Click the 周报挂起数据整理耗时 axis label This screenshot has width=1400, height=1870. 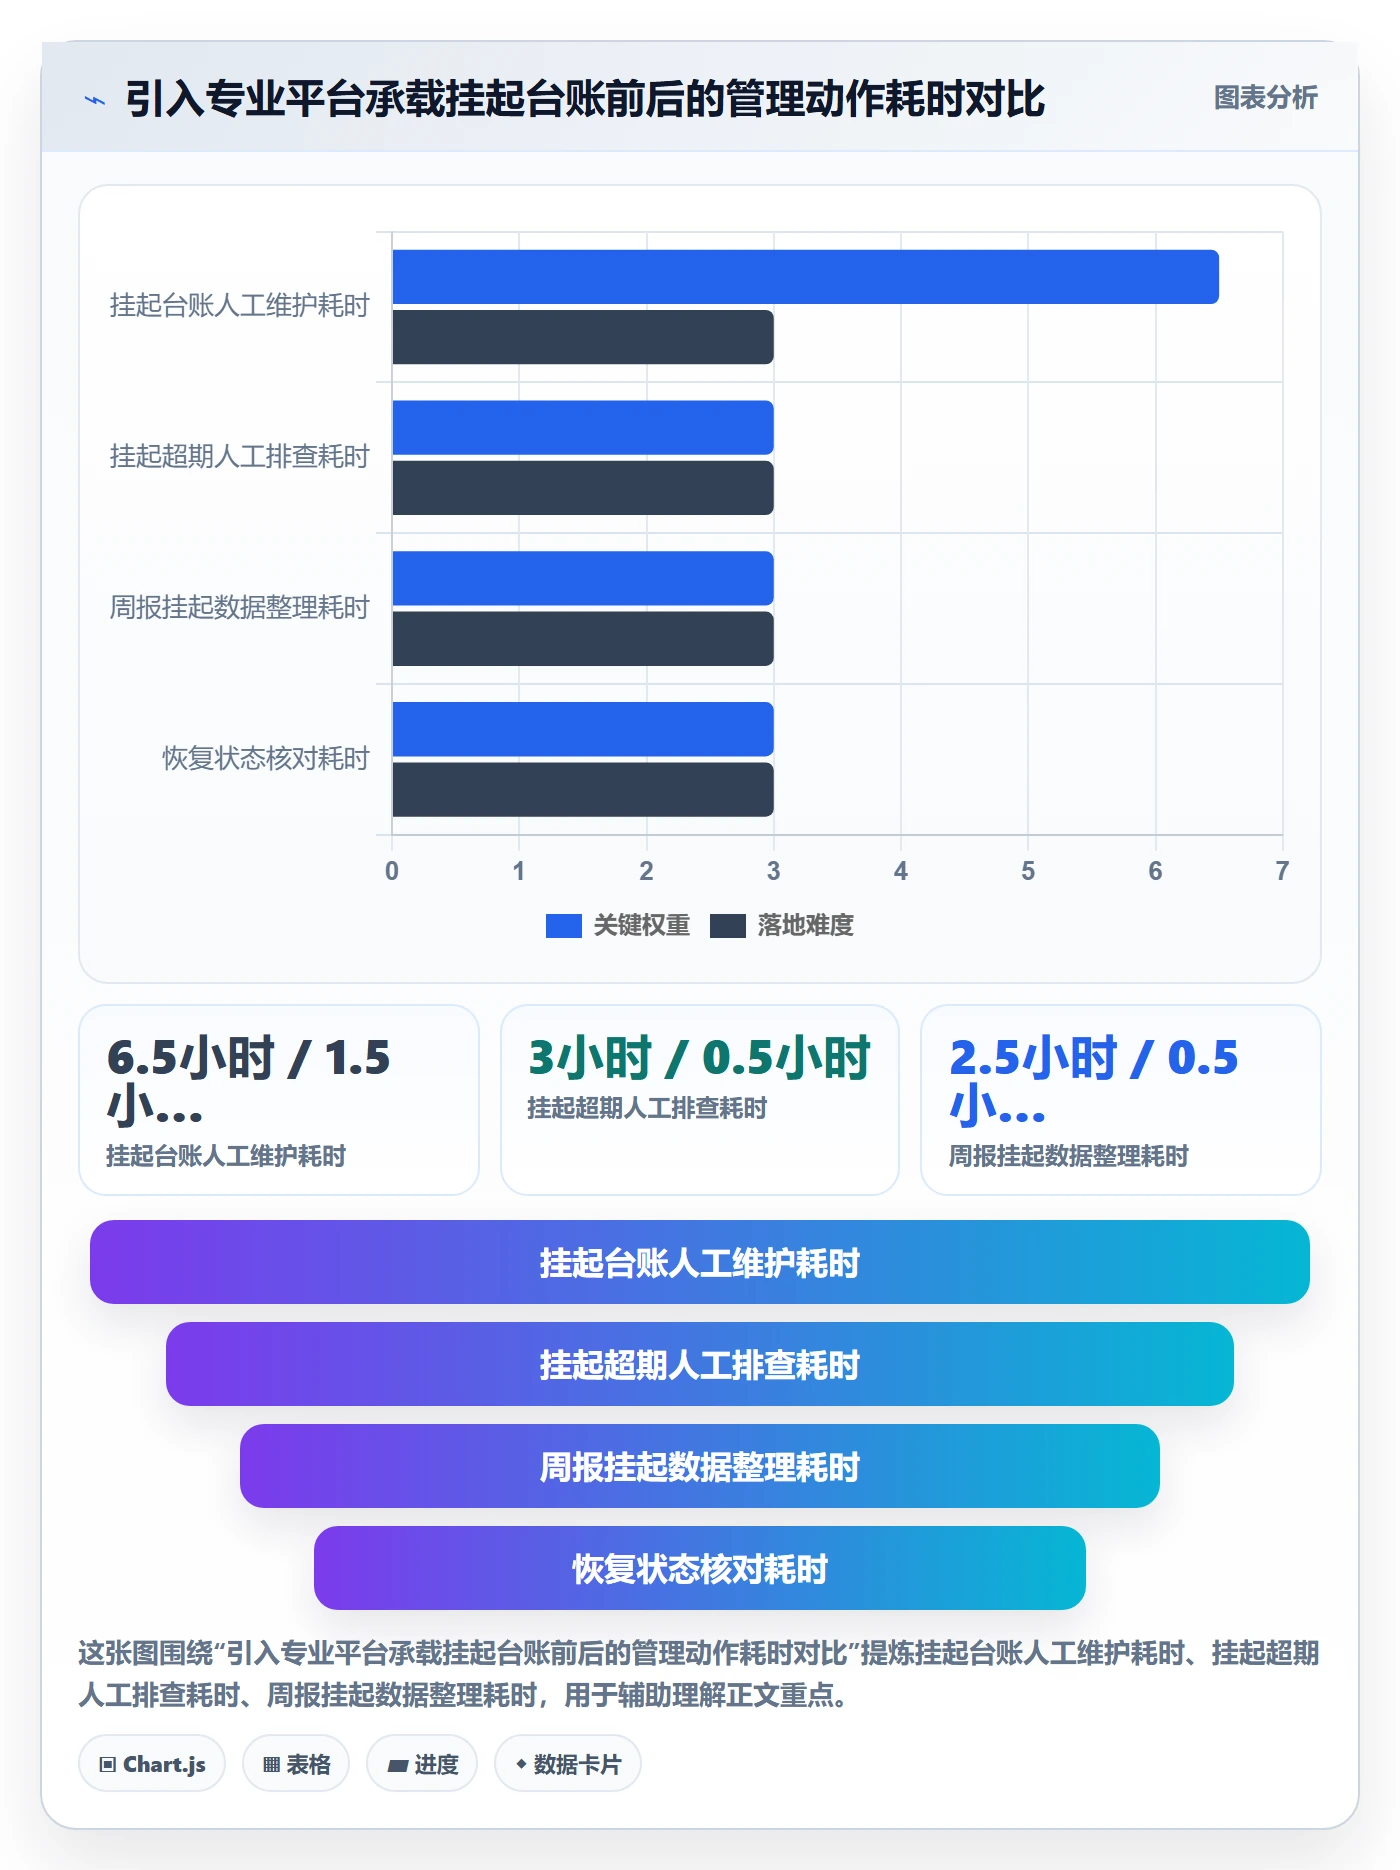pos(240,608)
